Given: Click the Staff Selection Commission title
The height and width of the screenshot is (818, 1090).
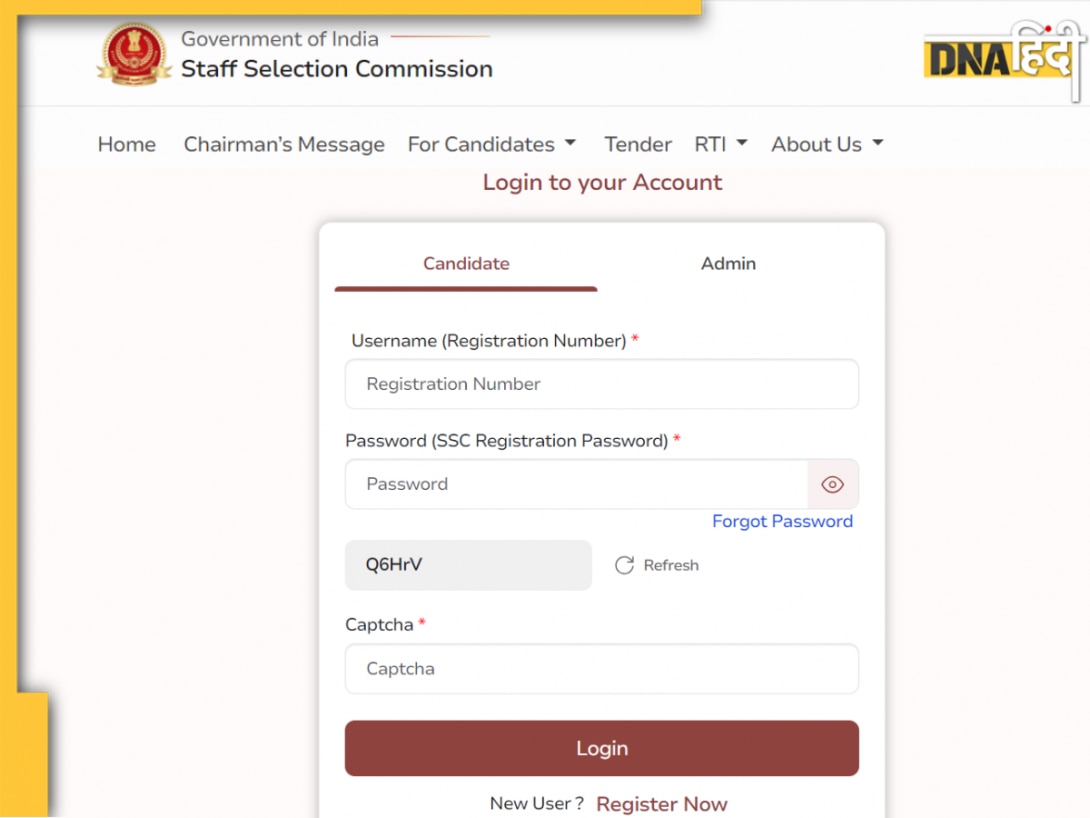Looking at the screenshot, I should coord(336,69).
